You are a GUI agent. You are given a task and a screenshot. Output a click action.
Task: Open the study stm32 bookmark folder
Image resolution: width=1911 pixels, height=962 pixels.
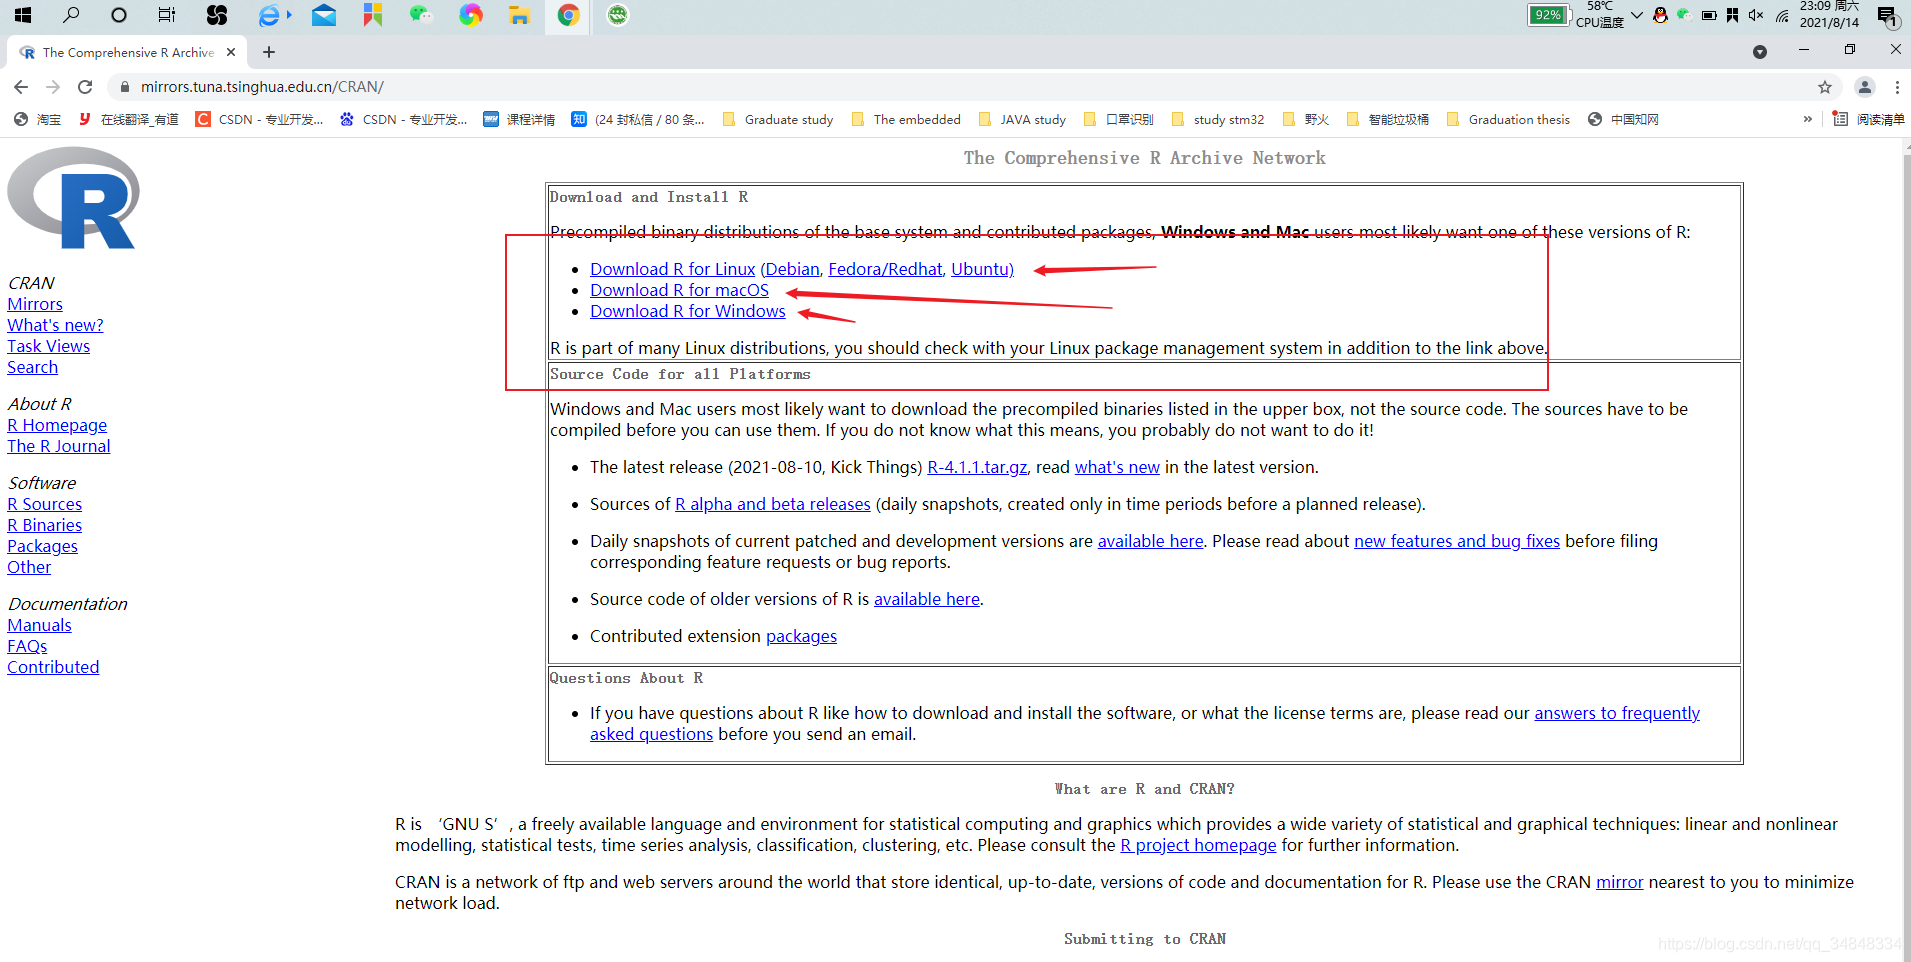pos(1218,119)
